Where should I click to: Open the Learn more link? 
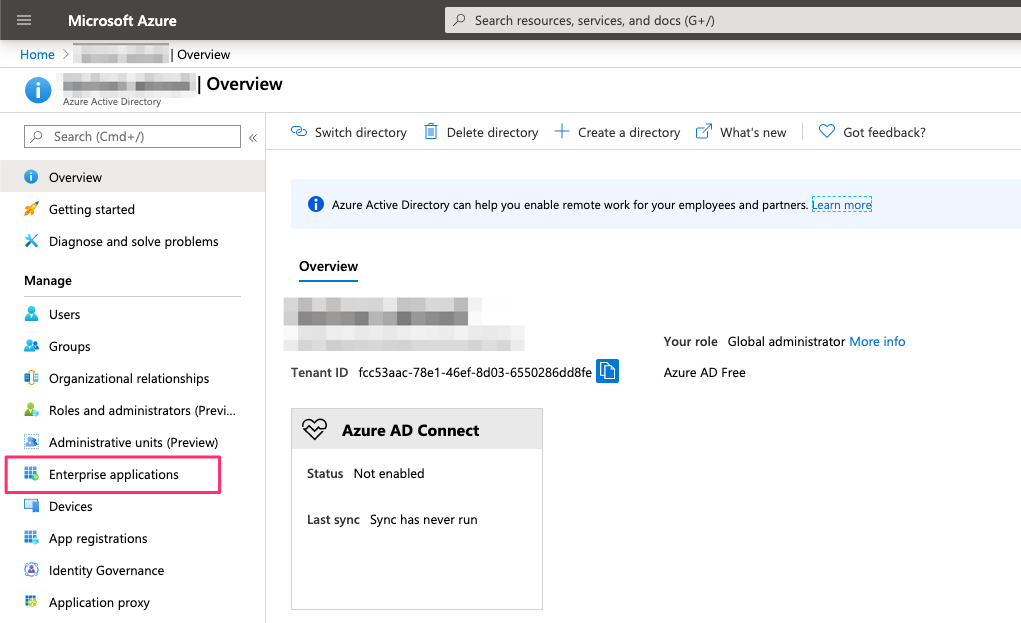tap(841, 205)
